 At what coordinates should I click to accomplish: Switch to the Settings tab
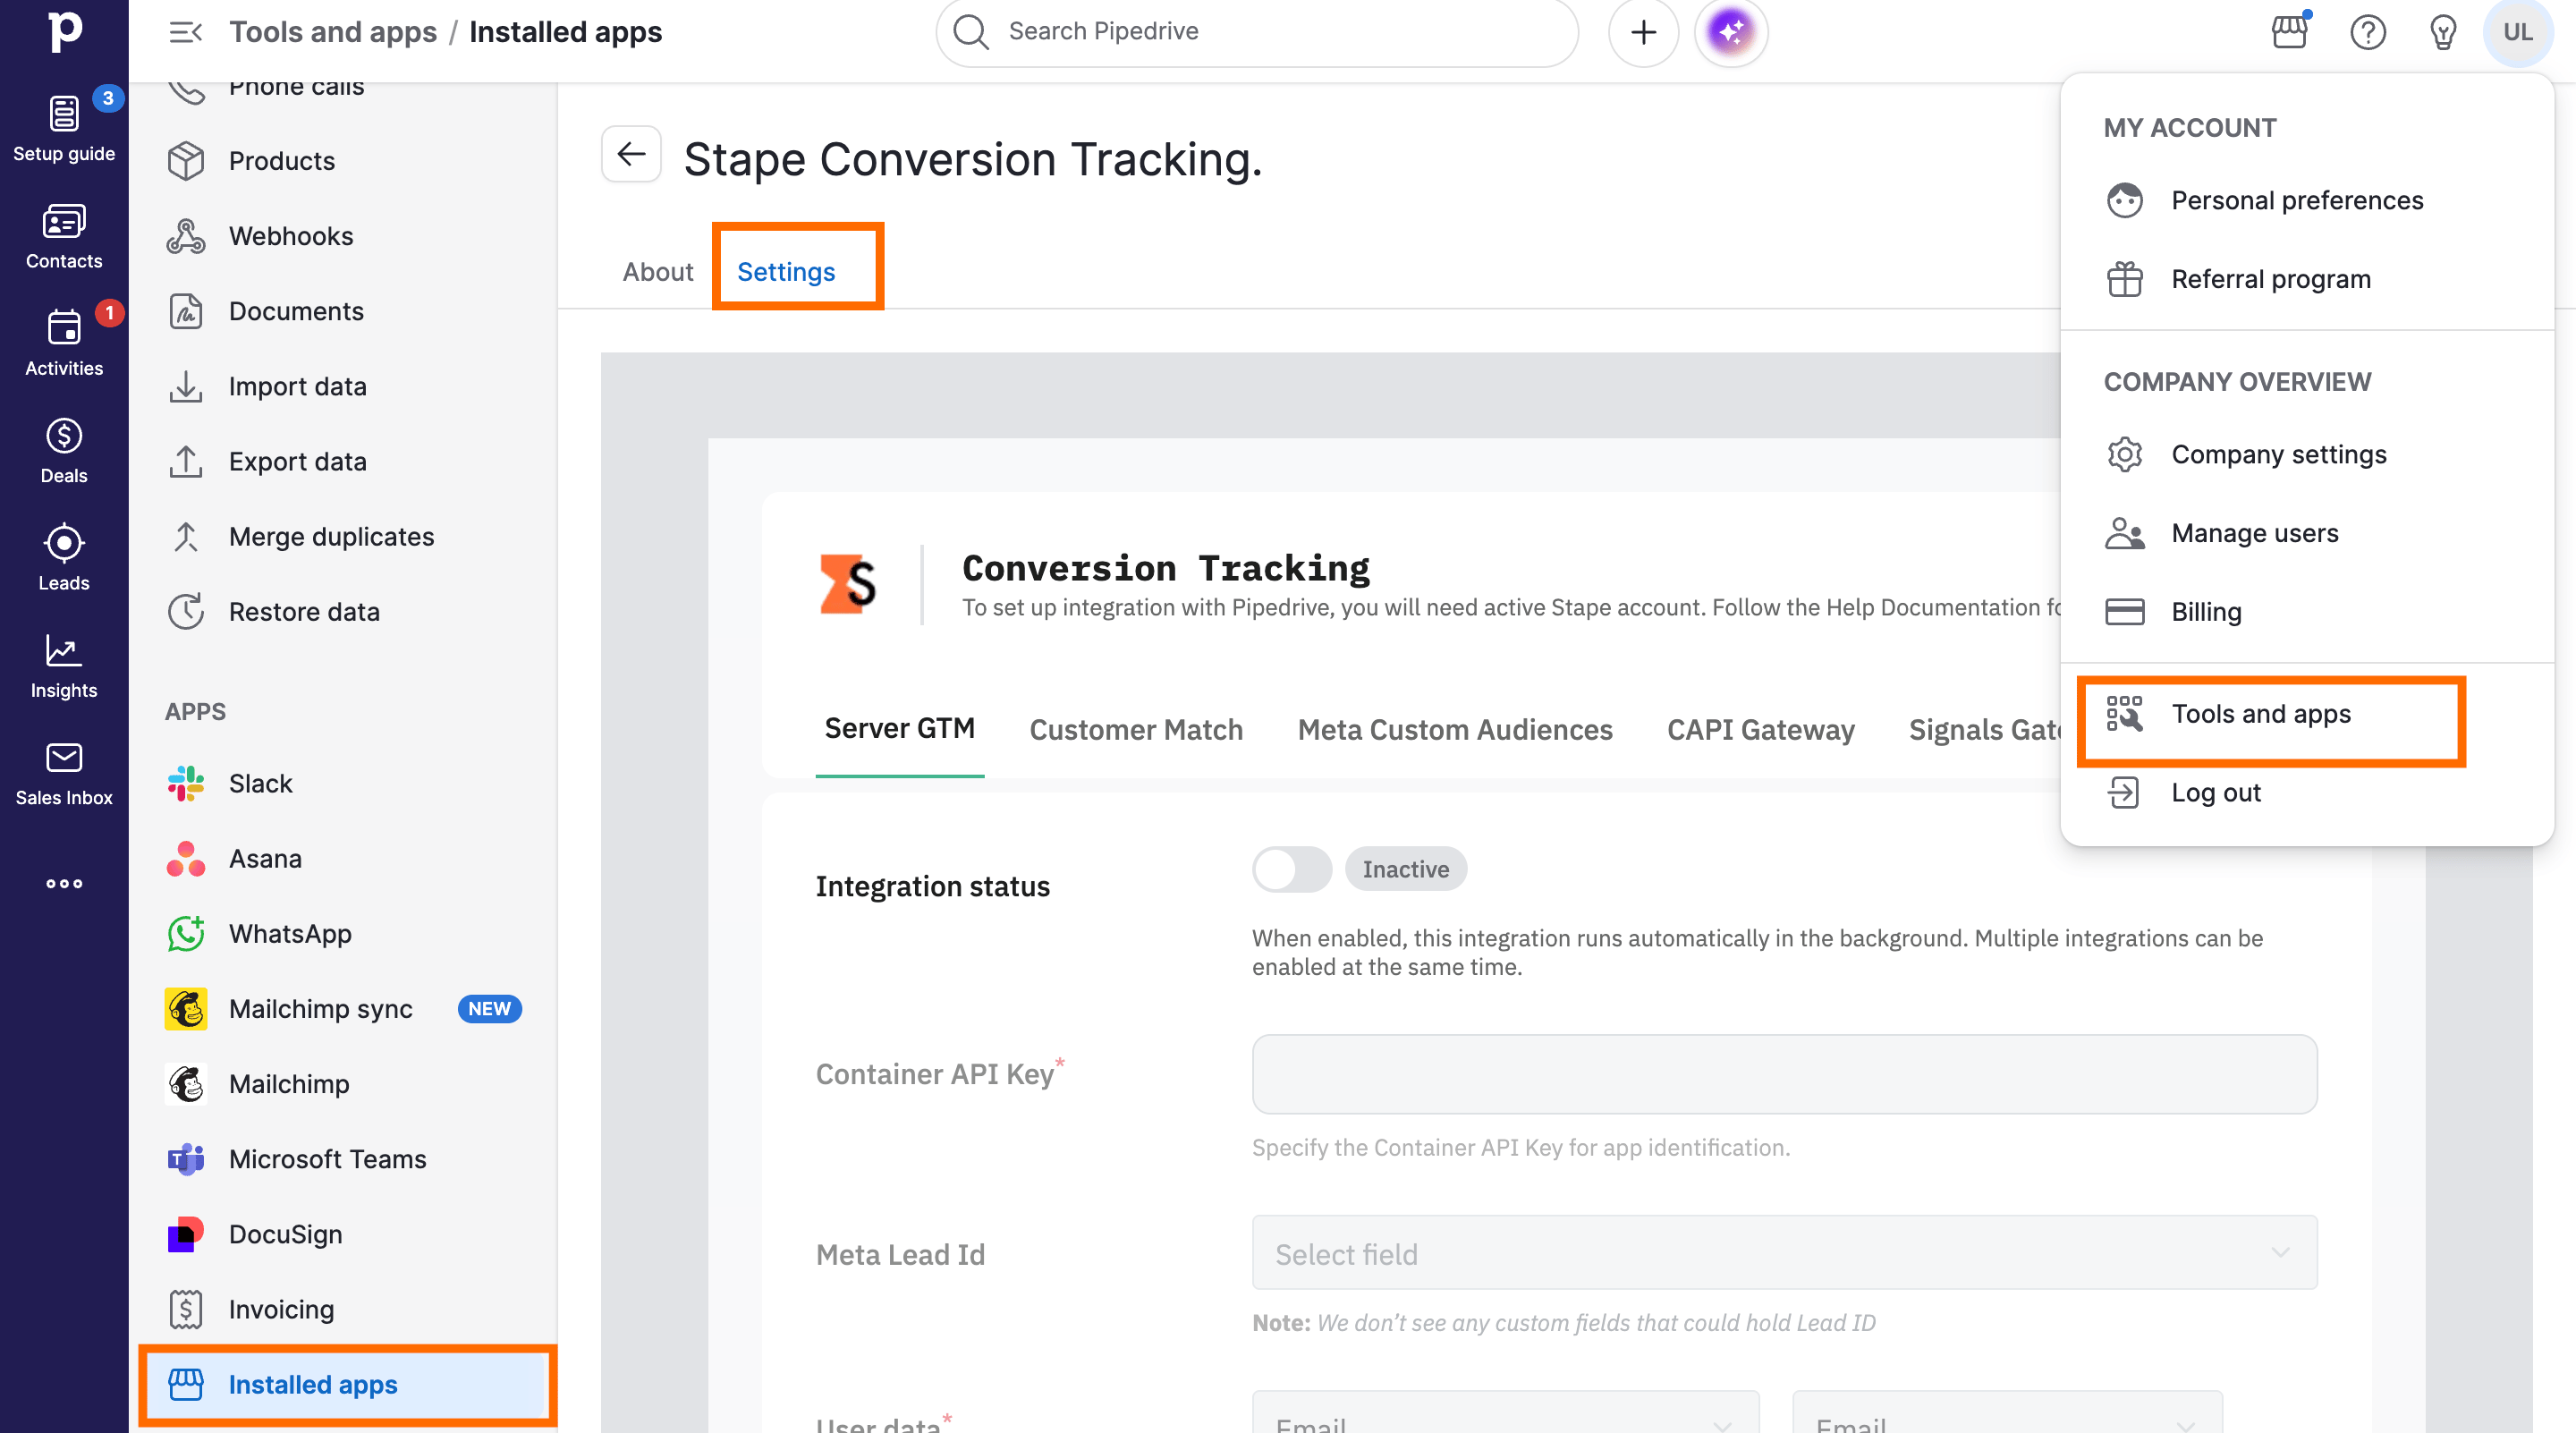tap(786, 272)
